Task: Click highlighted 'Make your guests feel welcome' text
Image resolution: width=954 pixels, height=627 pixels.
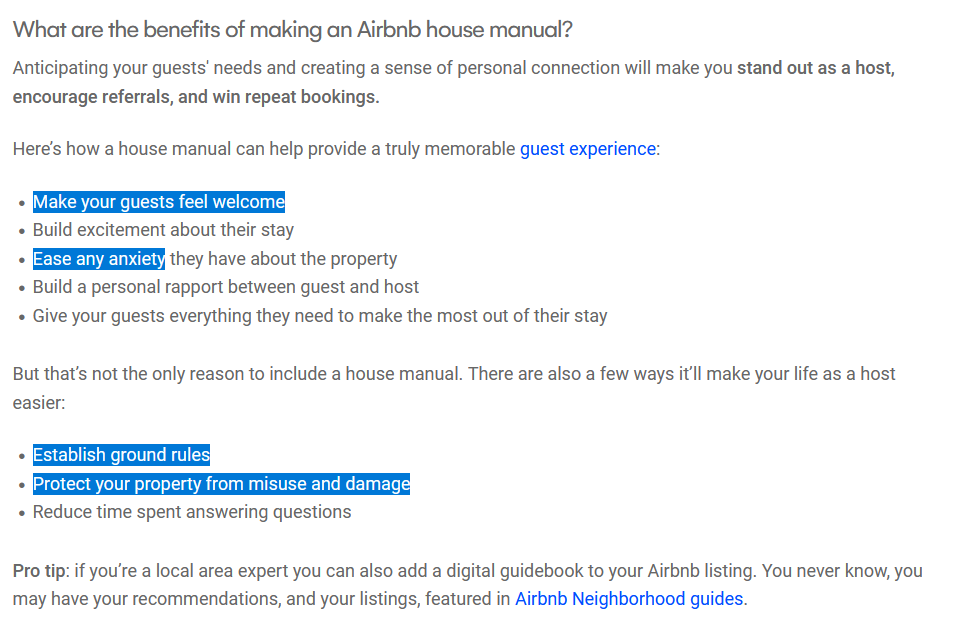Action: tap(159, 202)
